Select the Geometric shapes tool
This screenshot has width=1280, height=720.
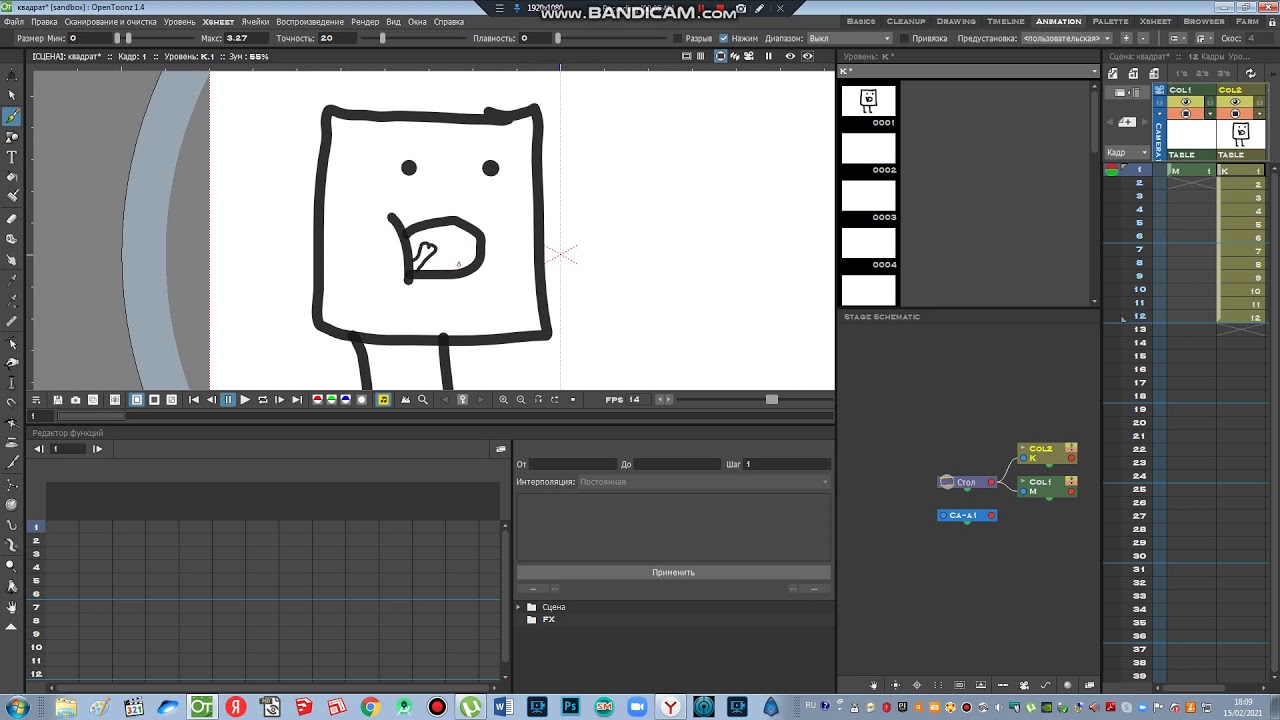(x=12, y=137)
